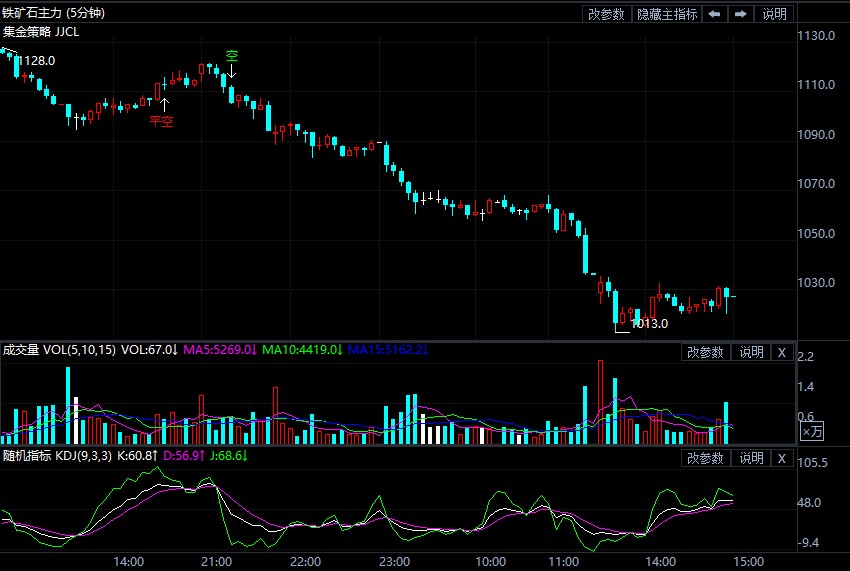Image resolution: width=850 pixels, height=571 pixels.
Task: Click the red 平空 cover-short signal marker
Action: [x=160, y=121]
